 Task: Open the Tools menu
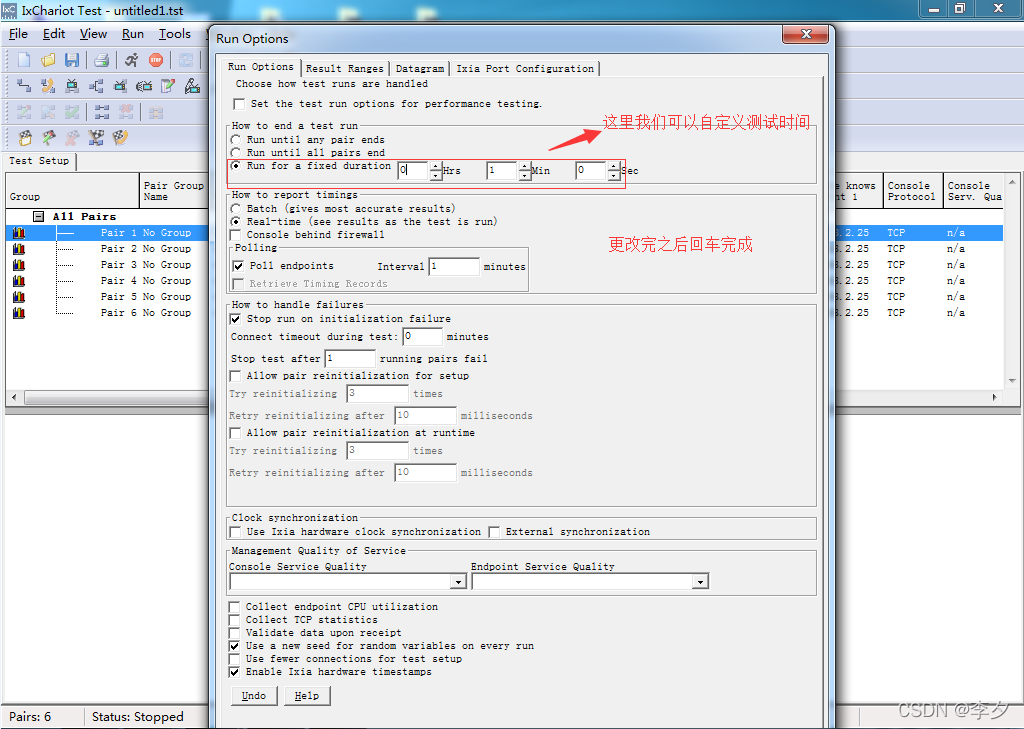pyautogui.click(x=174, y=34)
